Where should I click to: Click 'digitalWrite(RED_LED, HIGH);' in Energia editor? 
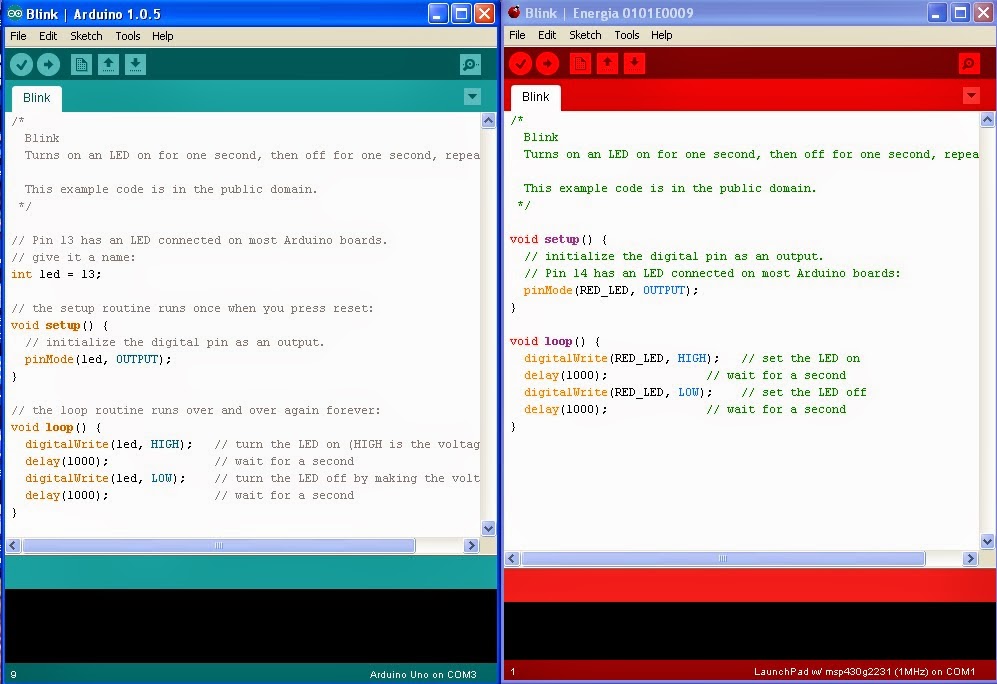pyautogui.click(x=621, y=359)
